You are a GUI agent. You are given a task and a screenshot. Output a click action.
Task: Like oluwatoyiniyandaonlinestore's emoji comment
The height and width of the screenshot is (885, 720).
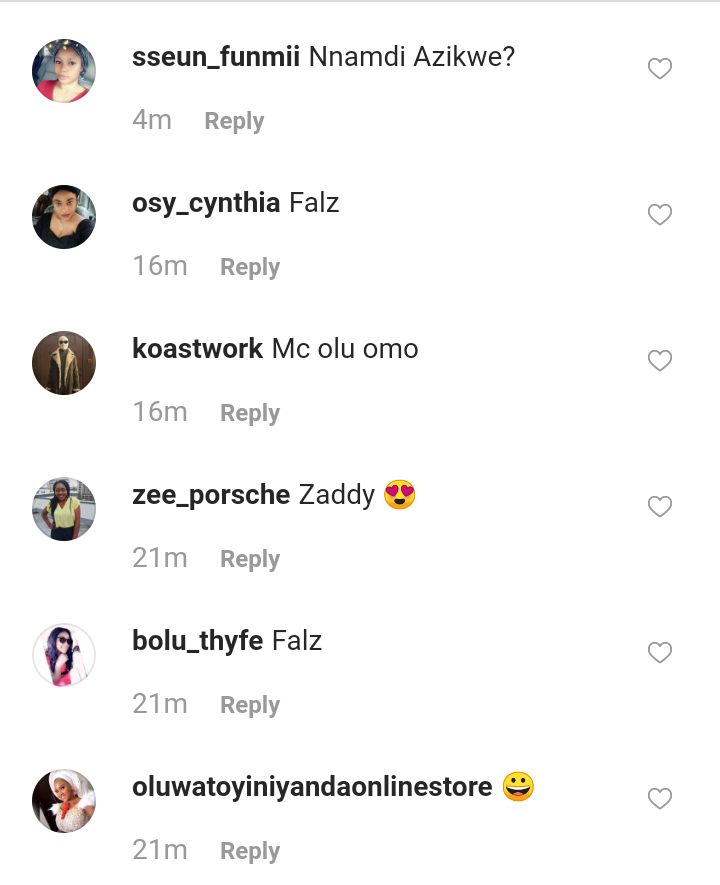coord(659,799)
